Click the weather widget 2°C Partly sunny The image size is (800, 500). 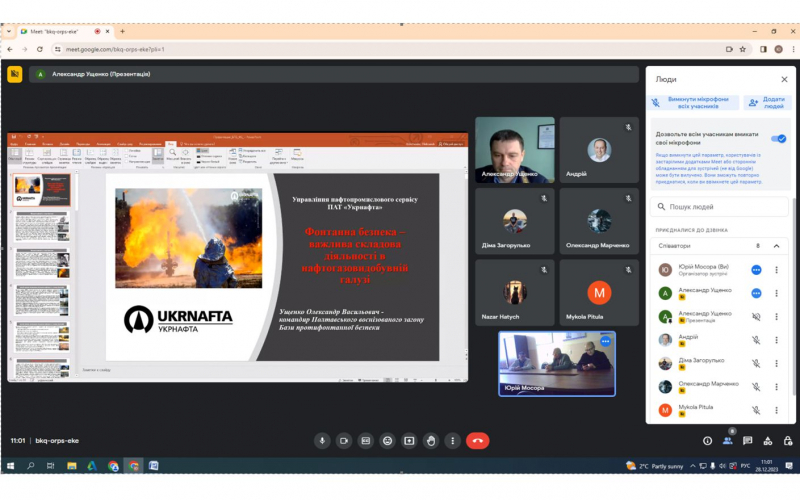tap(655, 466)
